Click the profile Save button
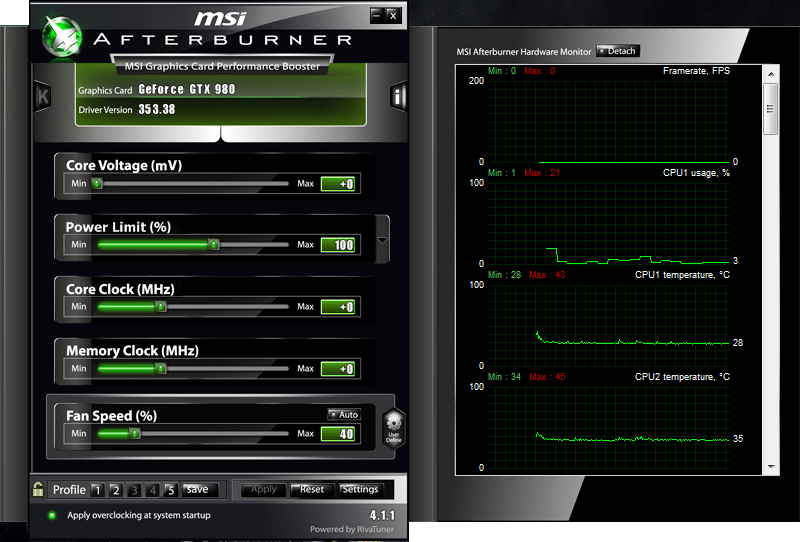The image size is (801, 542). click(200, 490)
